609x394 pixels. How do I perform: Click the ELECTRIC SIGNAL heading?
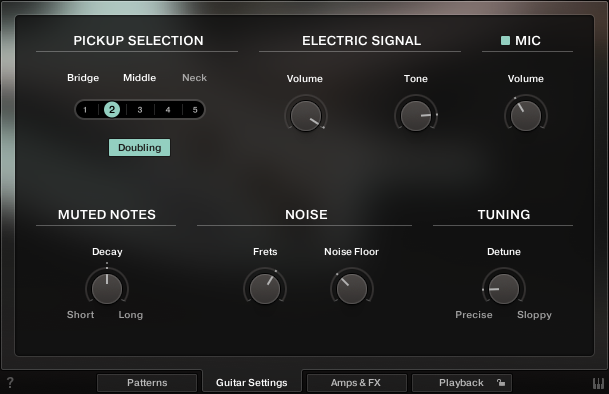[x=362, y=41]
